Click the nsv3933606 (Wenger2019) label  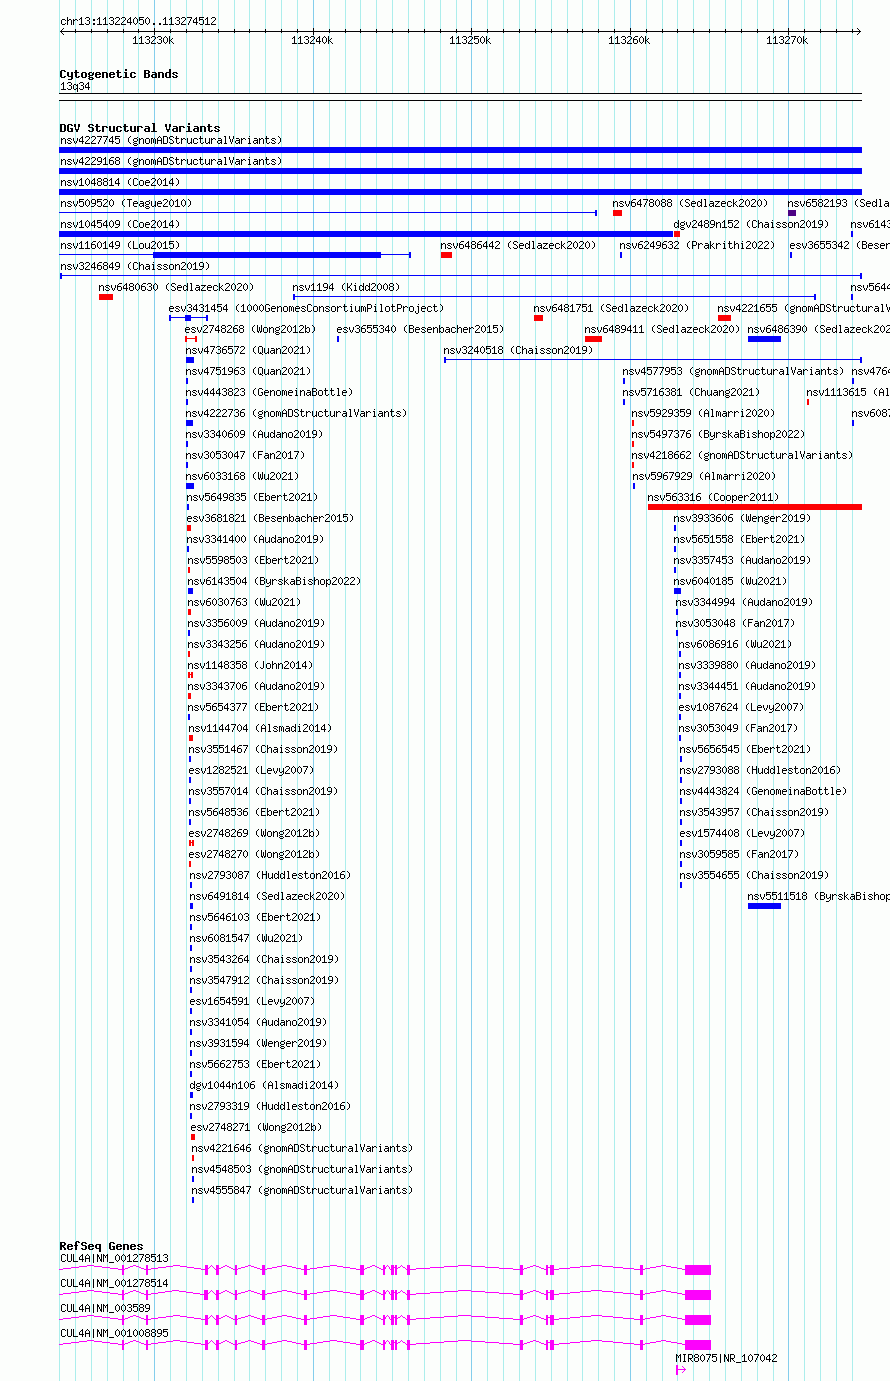[742, 518]
